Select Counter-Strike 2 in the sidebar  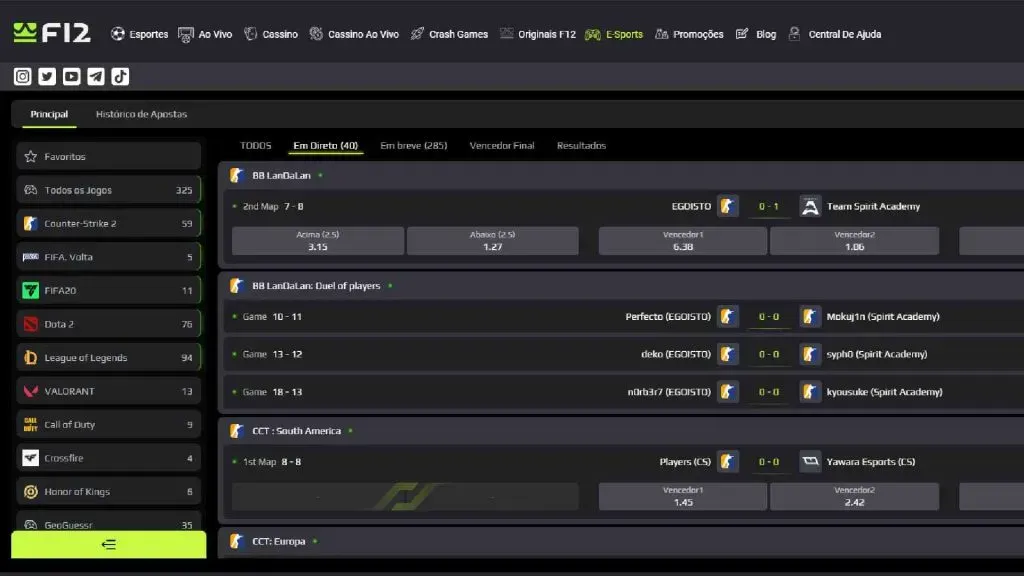coord(108,222)
